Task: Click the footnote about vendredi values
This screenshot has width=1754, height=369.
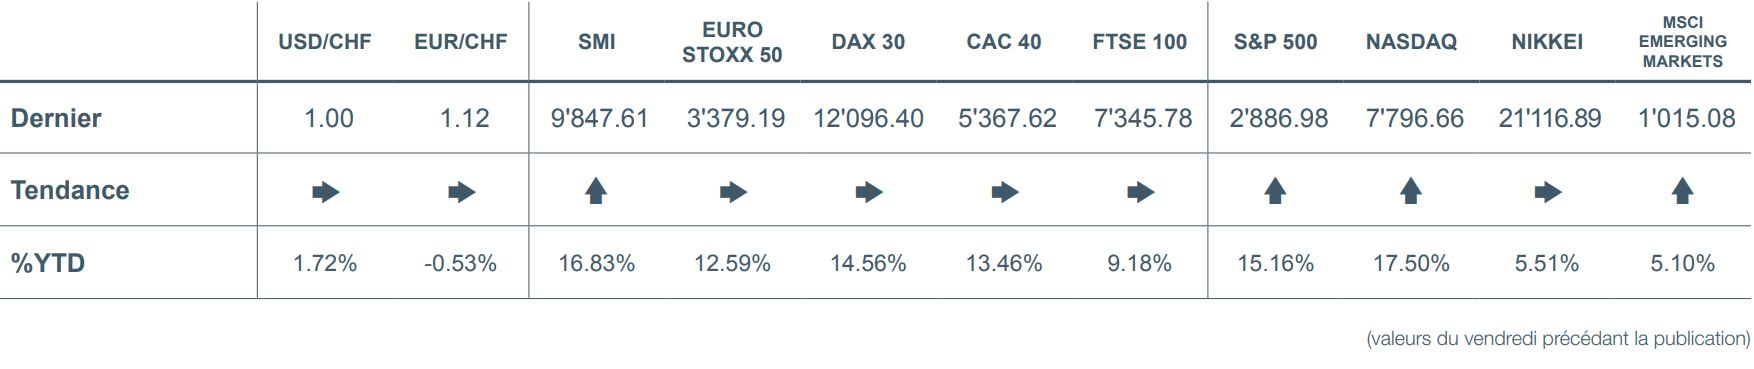Action: pos(1557,339)
